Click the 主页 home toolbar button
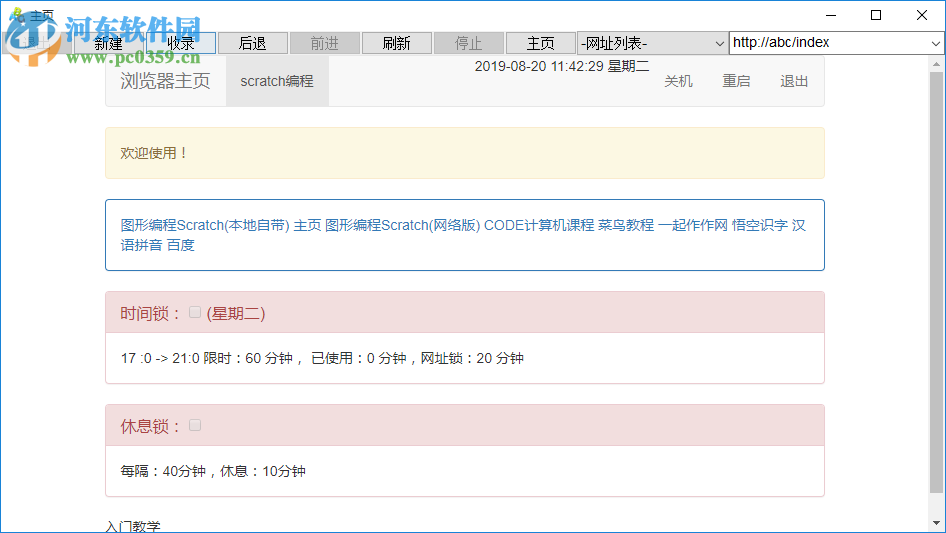This screenshot has width=946, height=533. tap(541, 43)
